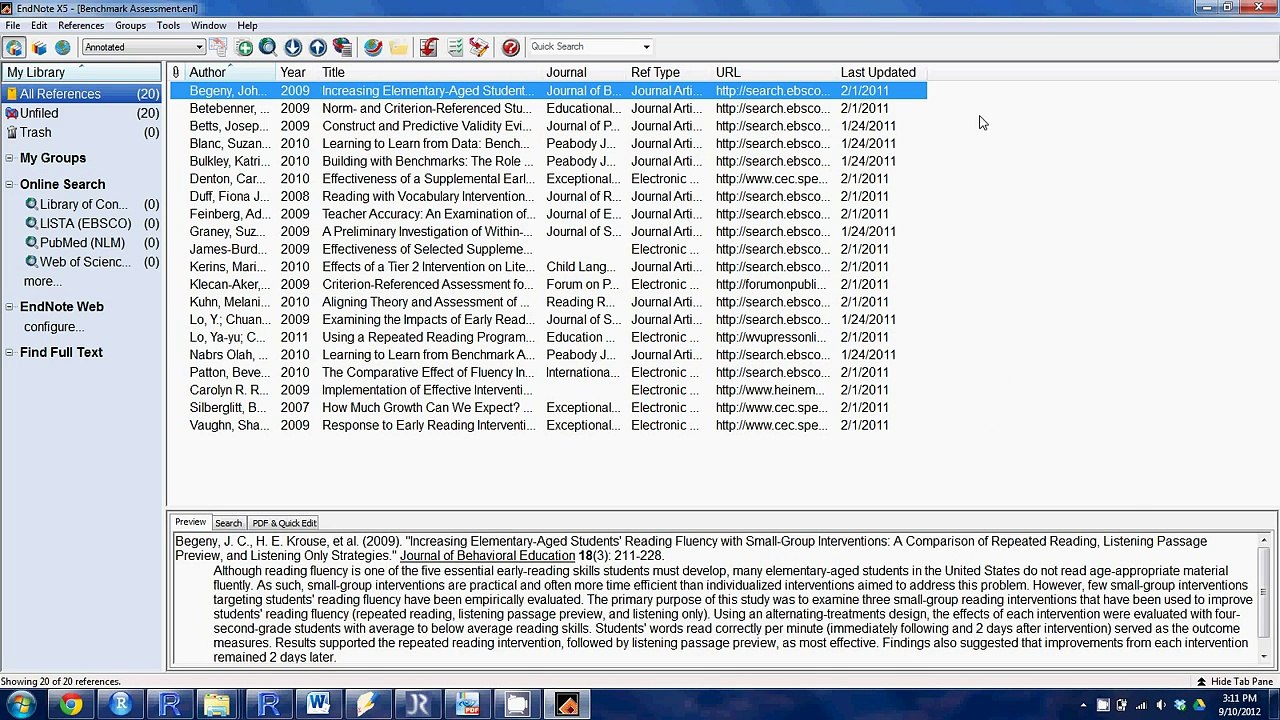This screenshot has width=1280, height=720.
Task: Open the File menu
Action: [x=13, y=25]
